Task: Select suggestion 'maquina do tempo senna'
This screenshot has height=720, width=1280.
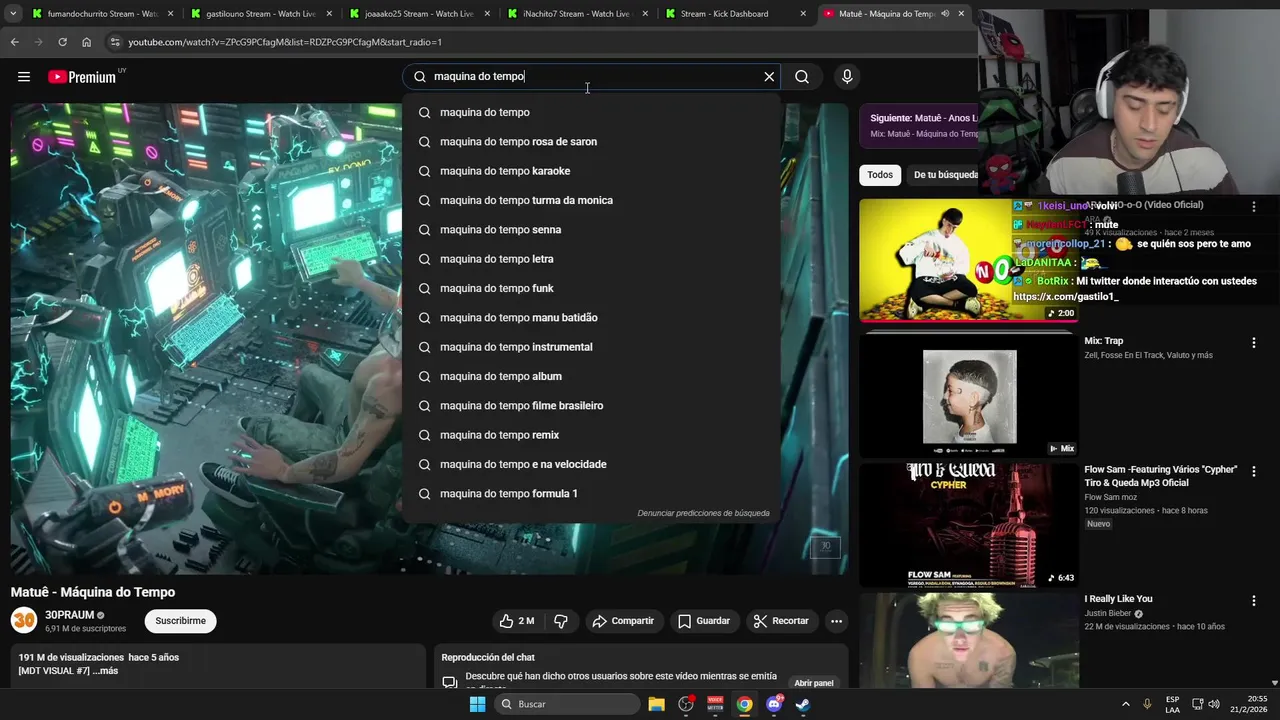Action: tap(591, 230)
